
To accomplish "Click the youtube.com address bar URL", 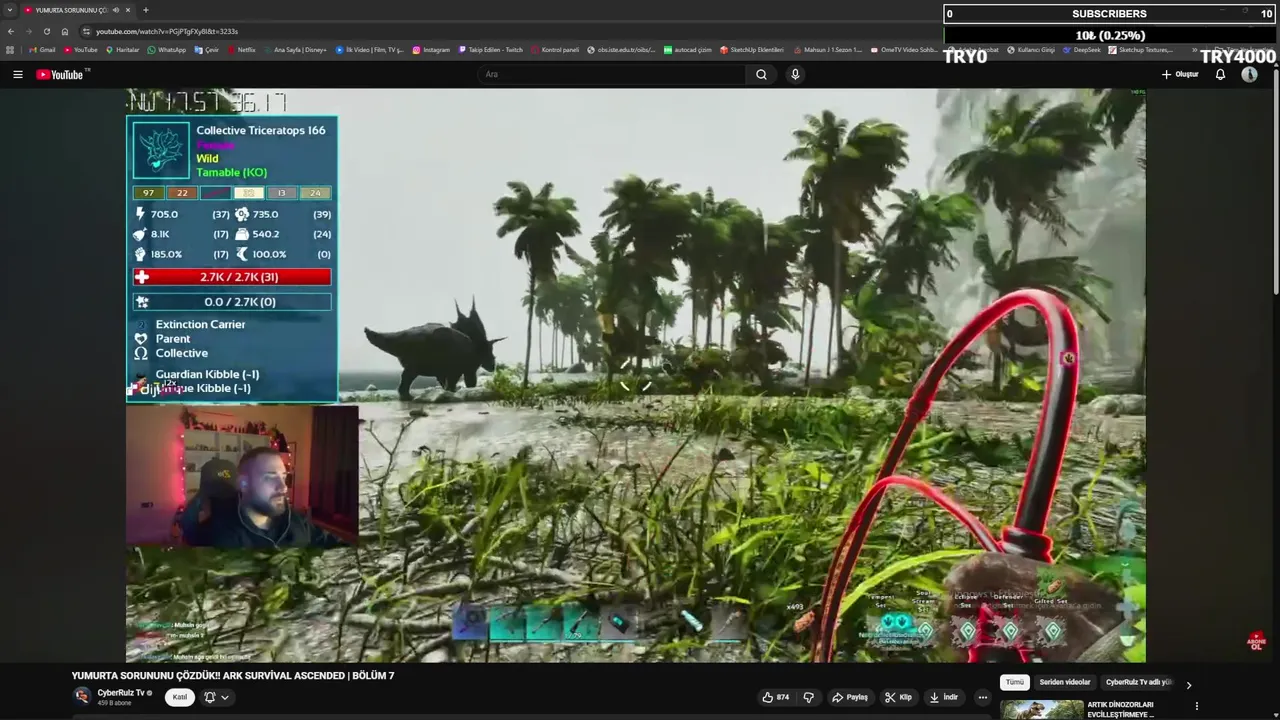I will [167, 32].
